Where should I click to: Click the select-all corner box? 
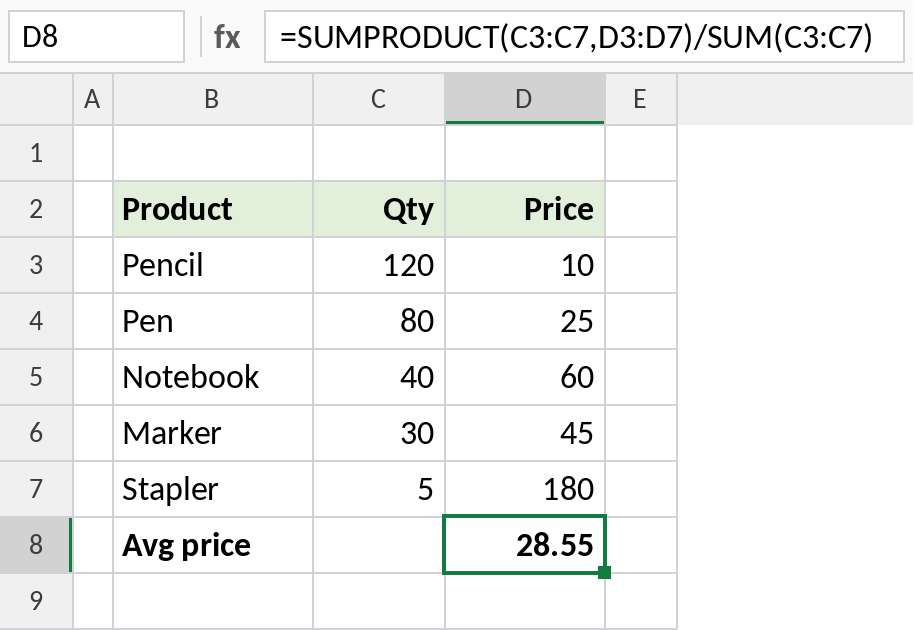[x=36, y=99]
